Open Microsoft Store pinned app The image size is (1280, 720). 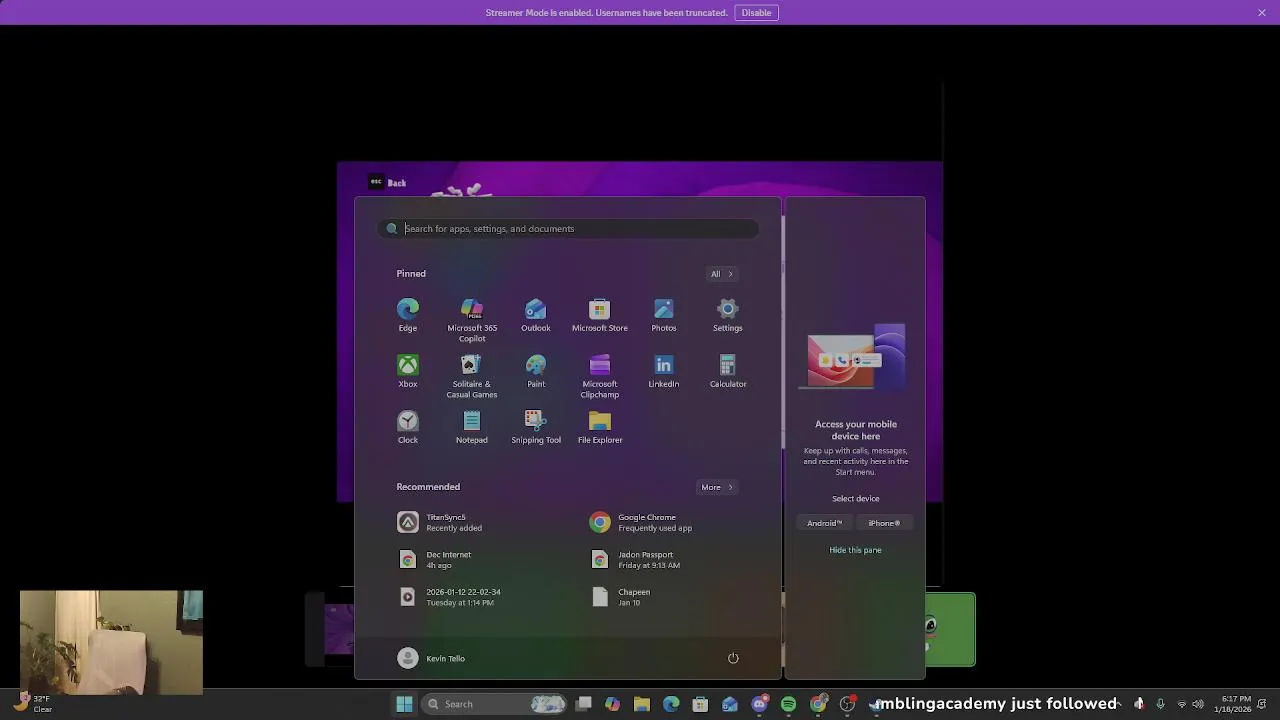[x=600, y=315]
